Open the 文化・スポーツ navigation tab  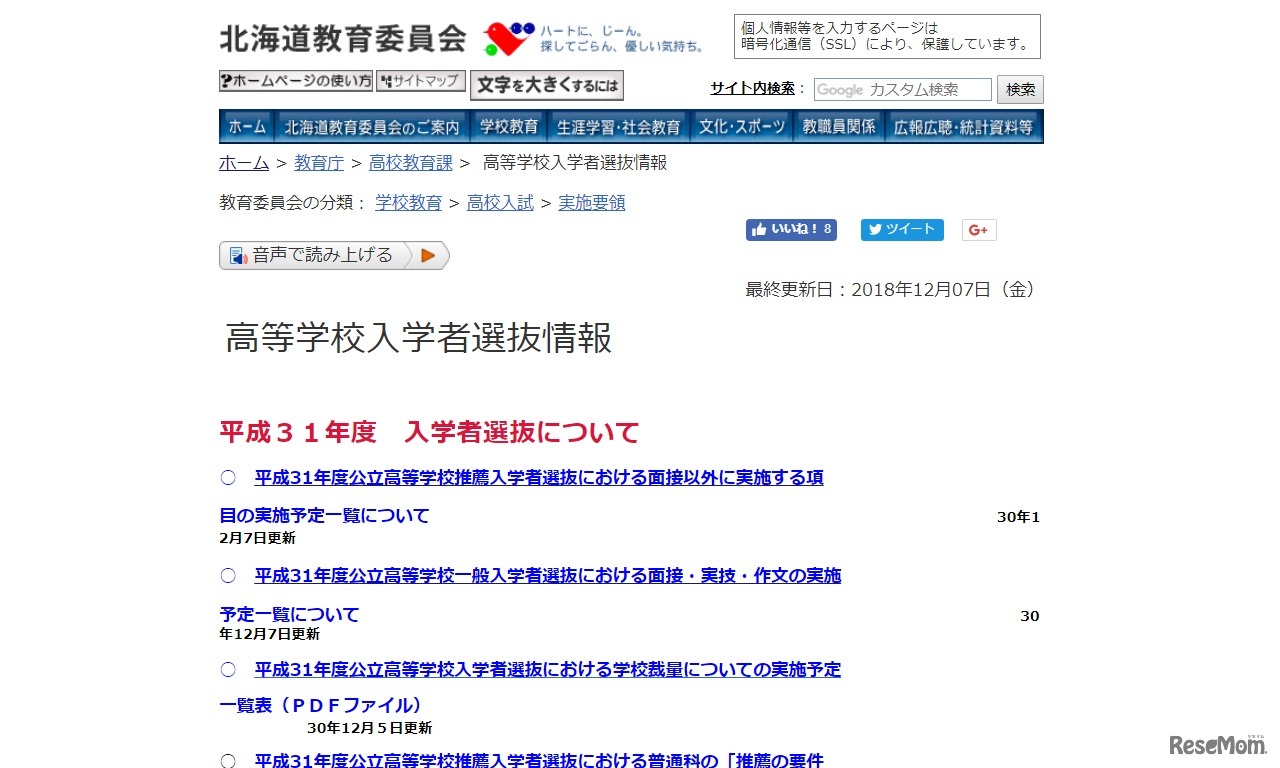[741, 127]
